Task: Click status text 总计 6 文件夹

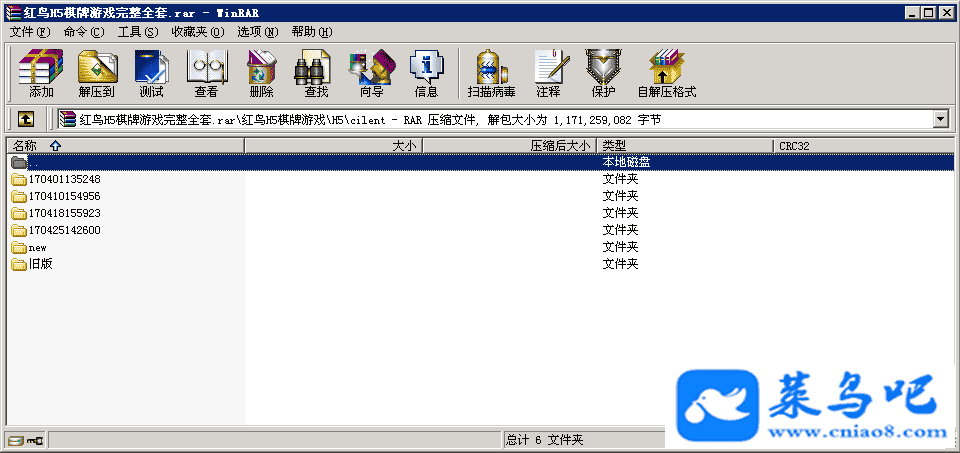Action: tap(545, 440)
